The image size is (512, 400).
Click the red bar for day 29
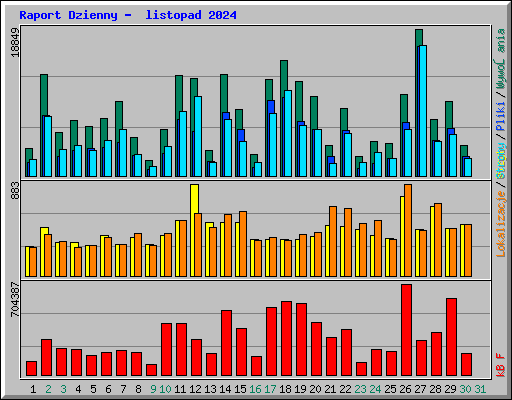point(451,337)
